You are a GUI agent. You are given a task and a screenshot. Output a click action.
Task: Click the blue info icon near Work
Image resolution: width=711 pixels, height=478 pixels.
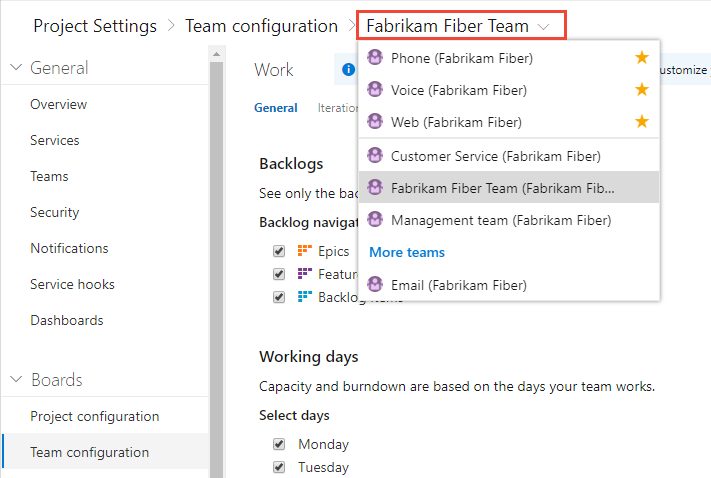pos(348,70)
